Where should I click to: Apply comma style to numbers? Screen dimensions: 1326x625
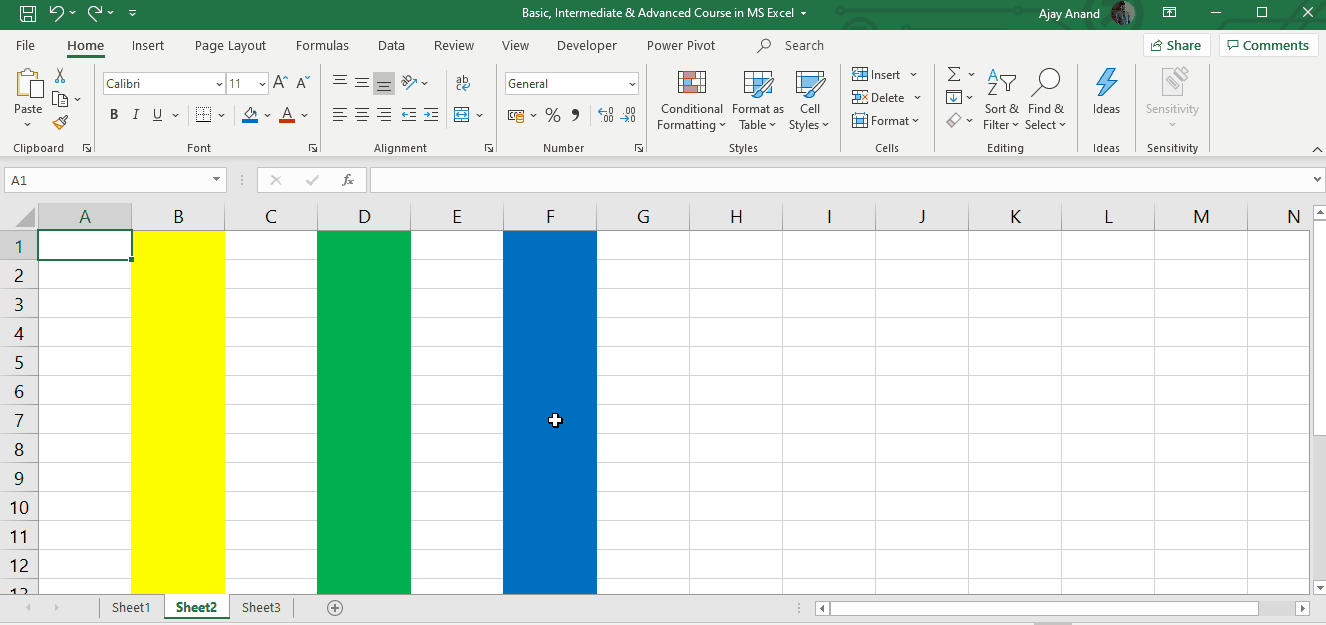[574, 115]
